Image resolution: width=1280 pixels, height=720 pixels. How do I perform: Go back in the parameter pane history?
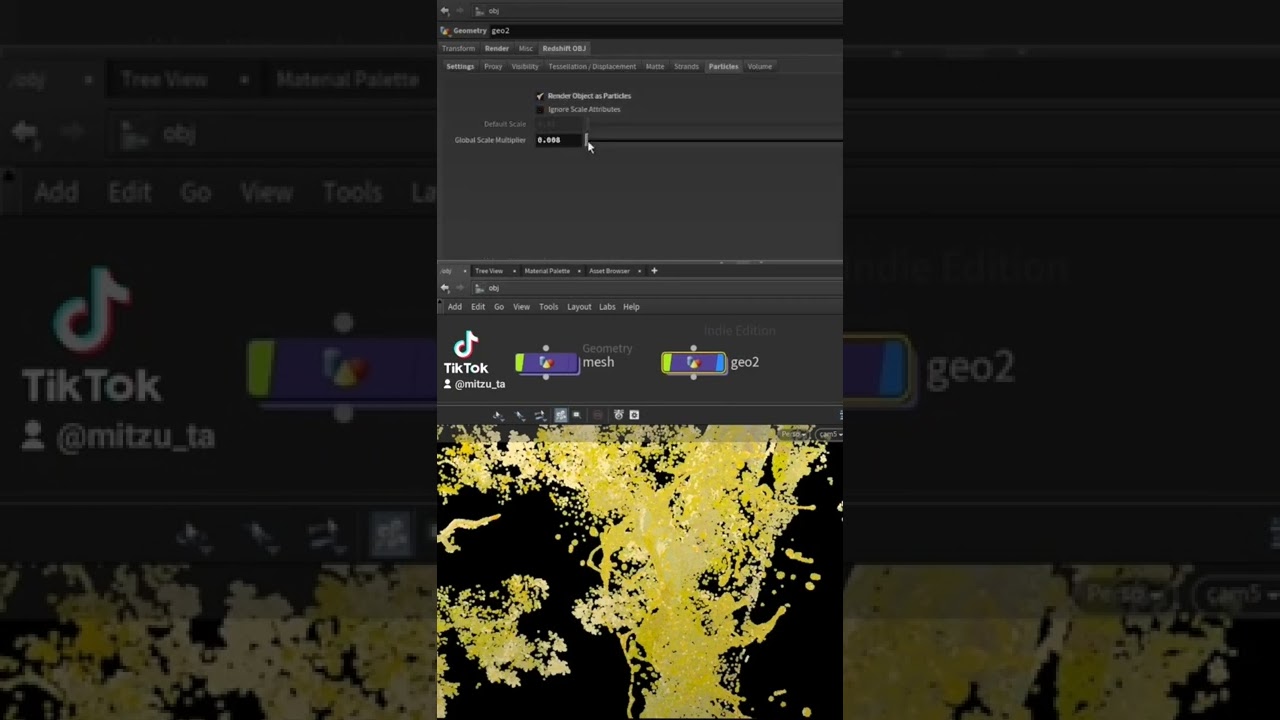pos(445,11)
